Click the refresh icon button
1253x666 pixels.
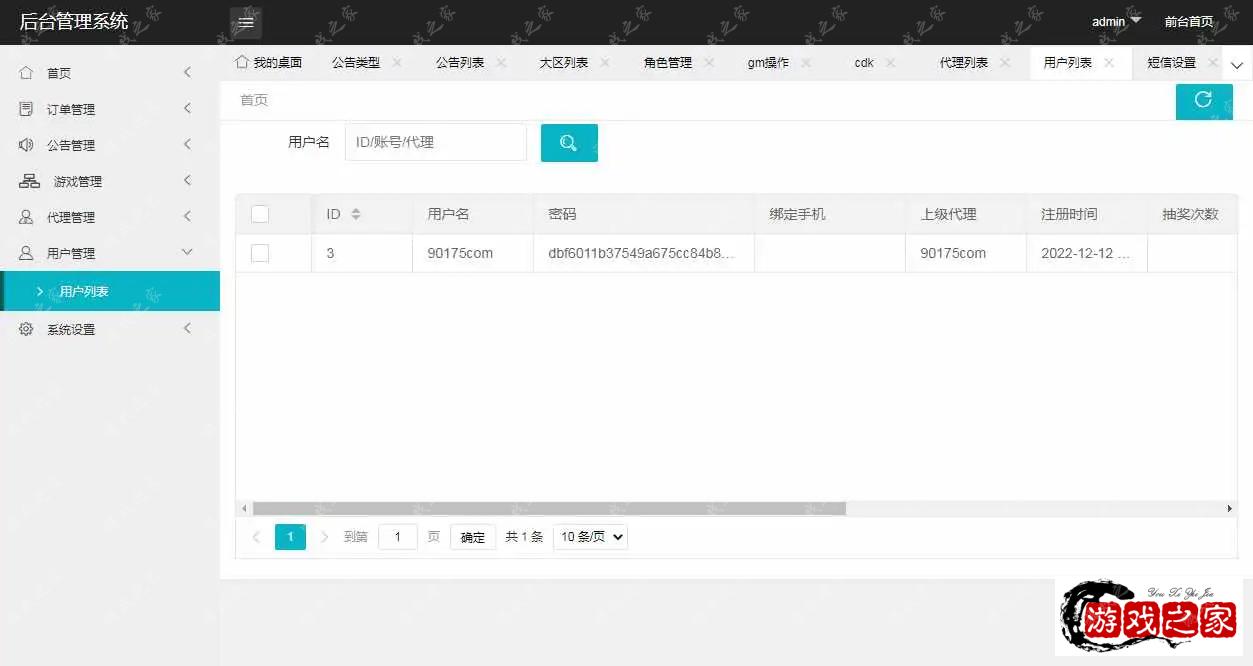[x=1204, y=101]
